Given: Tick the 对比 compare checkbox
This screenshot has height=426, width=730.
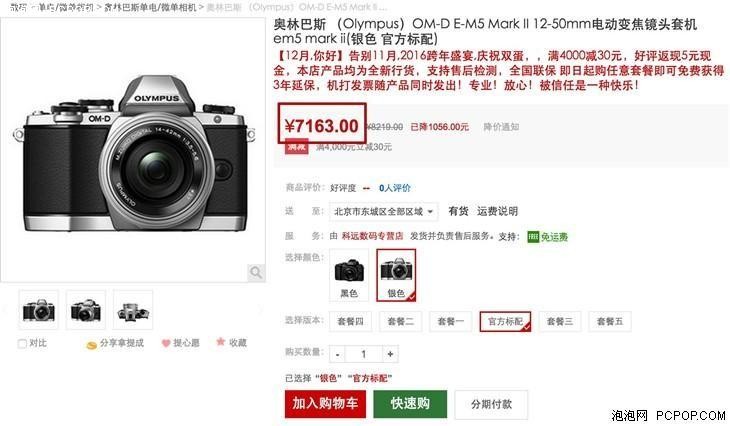Looking at the screenshot, I should 22,344.
